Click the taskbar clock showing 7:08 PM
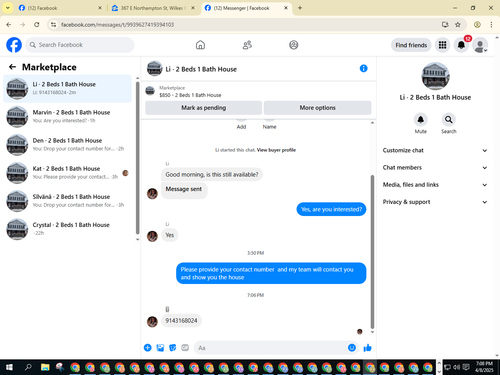The image size is (500, 375). (x=484, y=367)
